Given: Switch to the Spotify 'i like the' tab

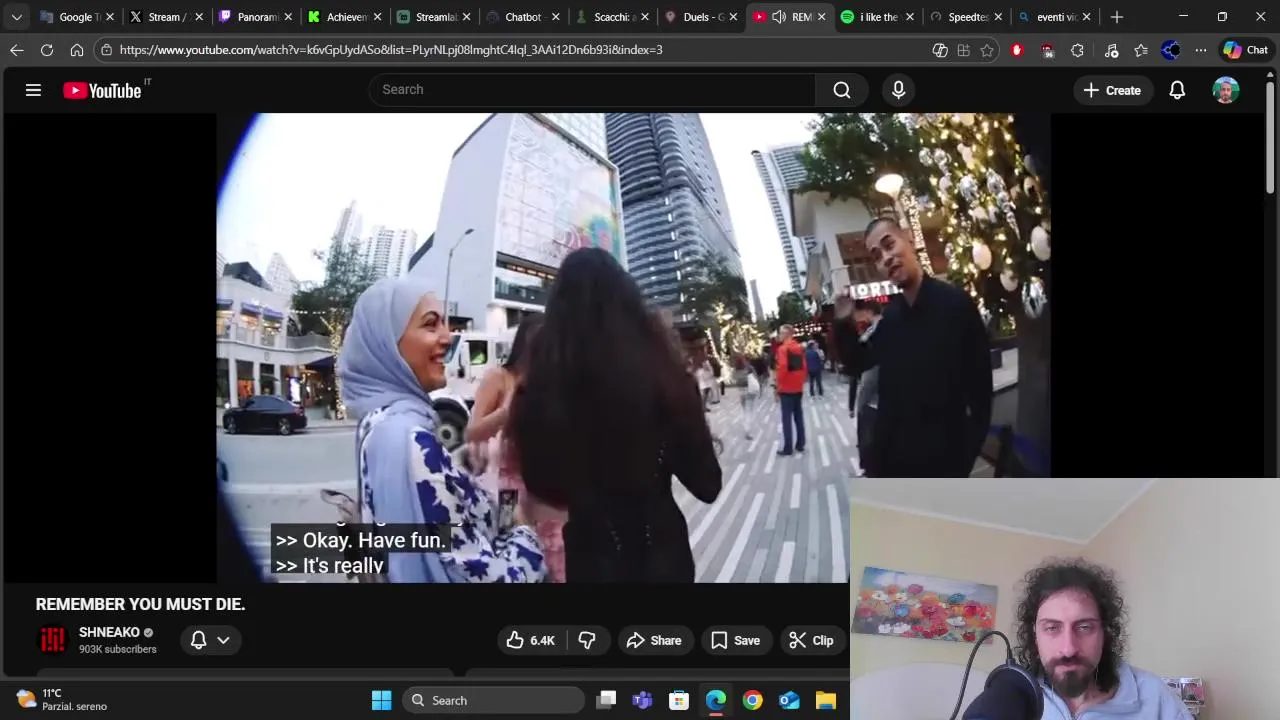Looking at the screenshot, I should pos(877,17).
